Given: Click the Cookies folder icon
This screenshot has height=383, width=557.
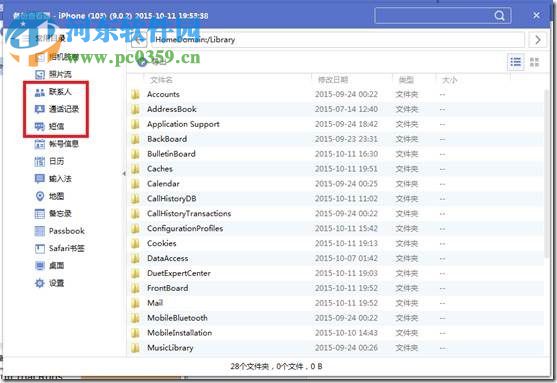Looking at the screenshot, I should pyautogui.click(x=135, y=243).
